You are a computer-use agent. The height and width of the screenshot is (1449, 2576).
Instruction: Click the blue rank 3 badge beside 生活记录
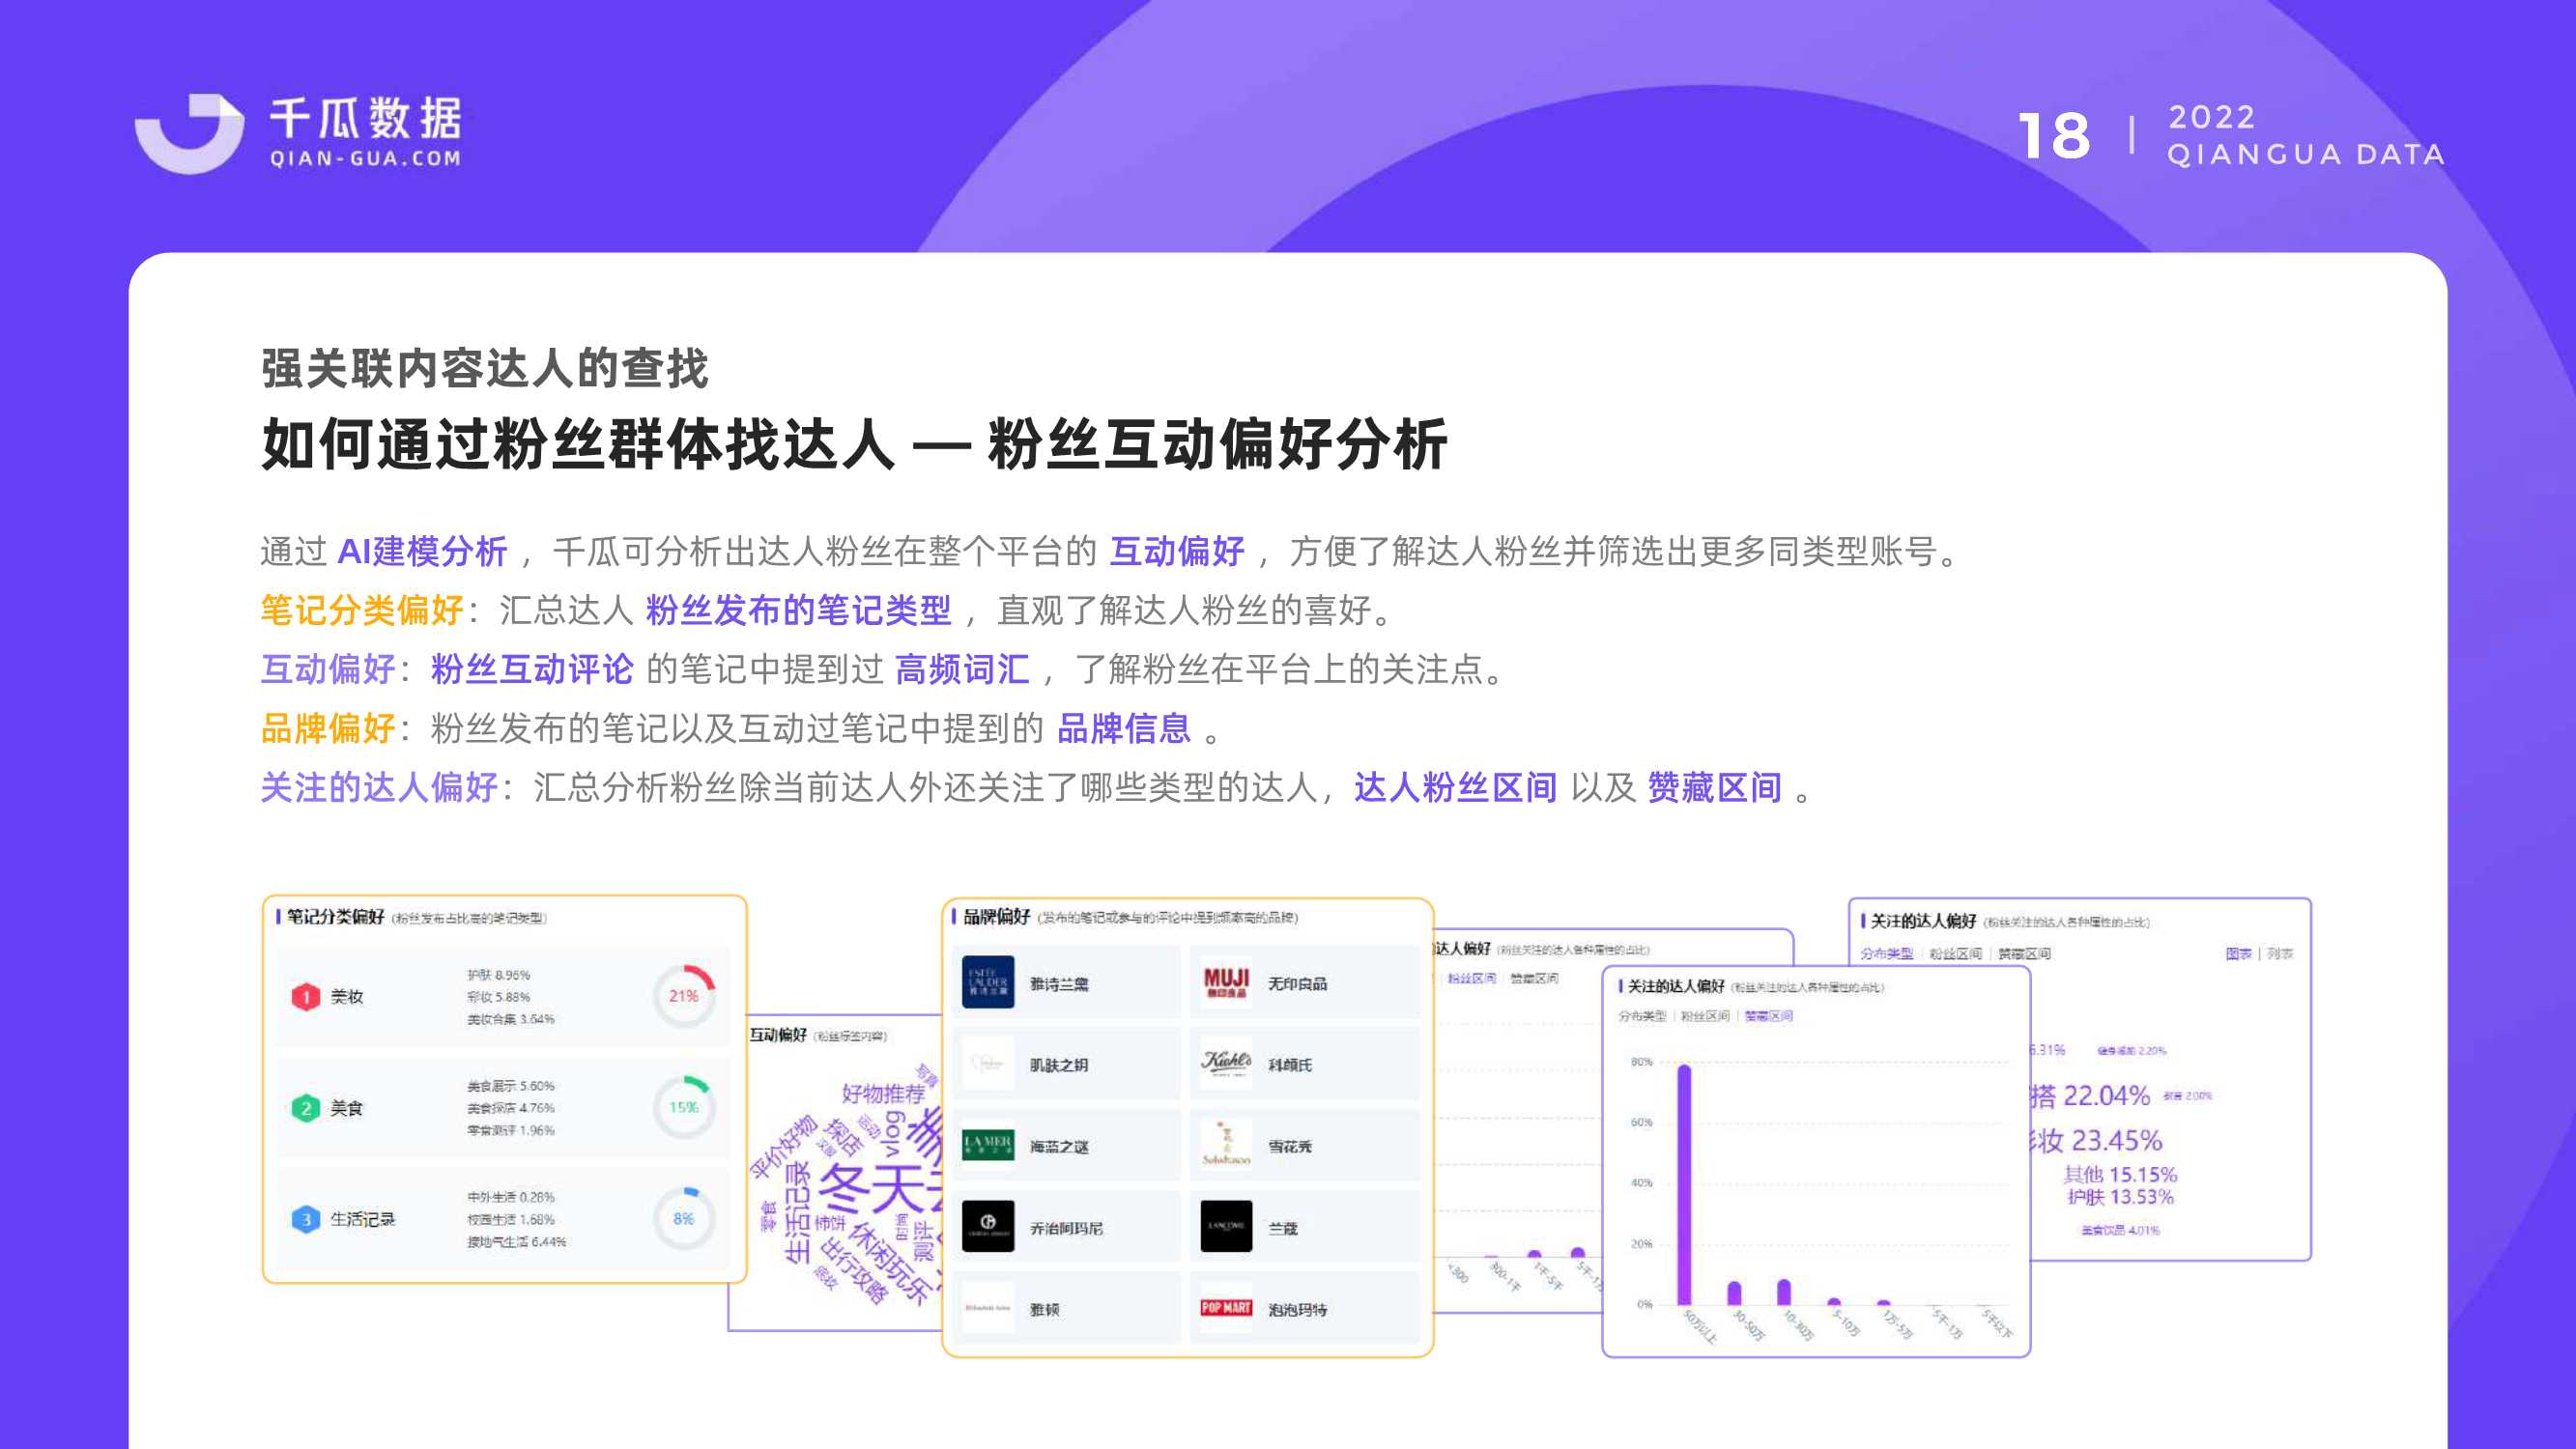[x=306, y=1219]
